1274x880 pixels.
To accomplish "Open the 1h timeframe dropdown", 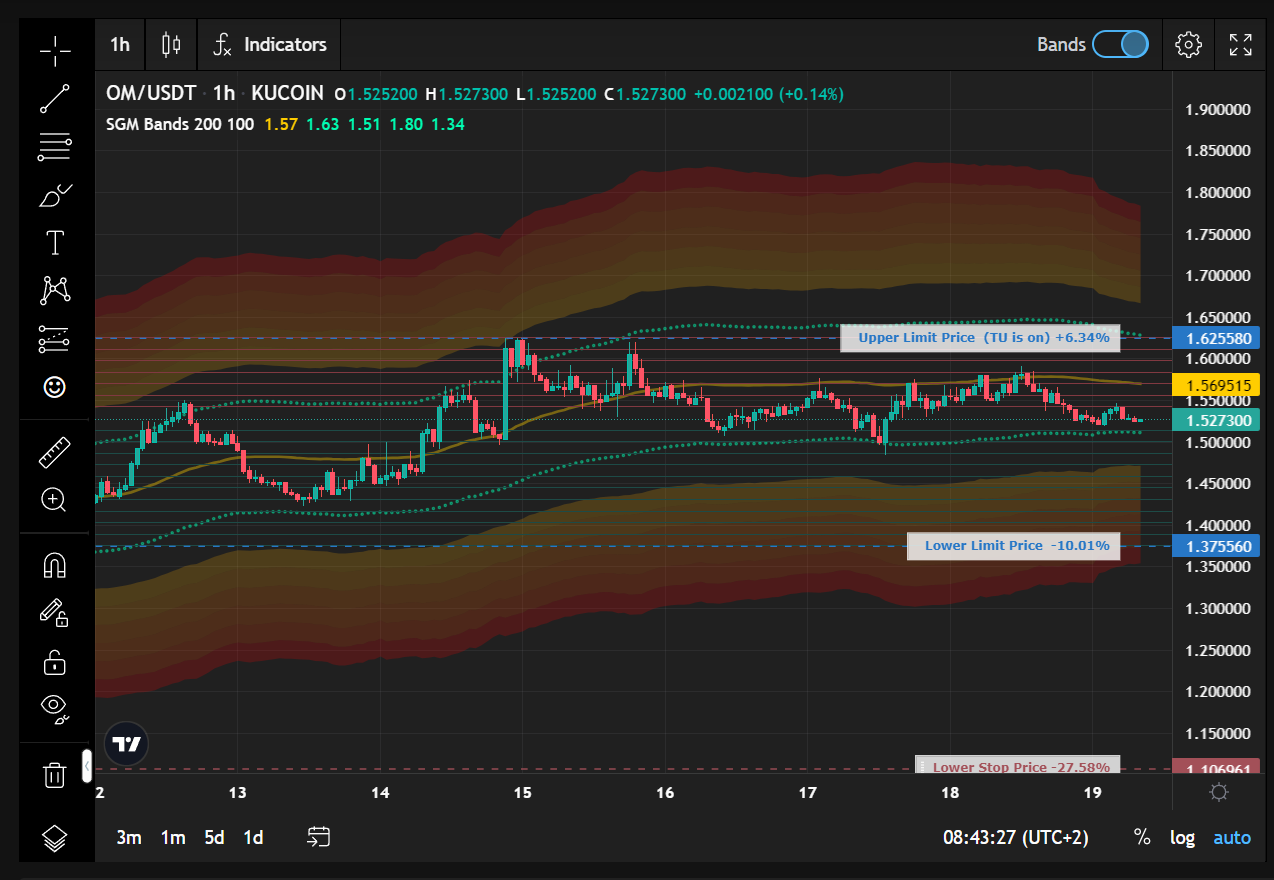I will (x=120, y=44).
